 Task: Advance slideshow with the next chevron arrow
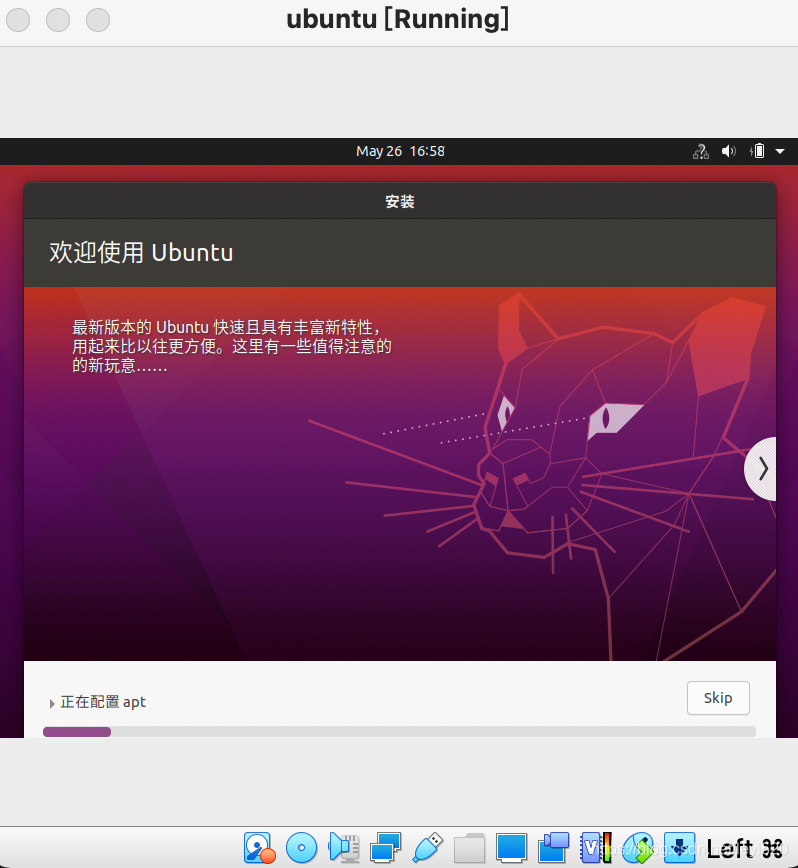(761, 469)
